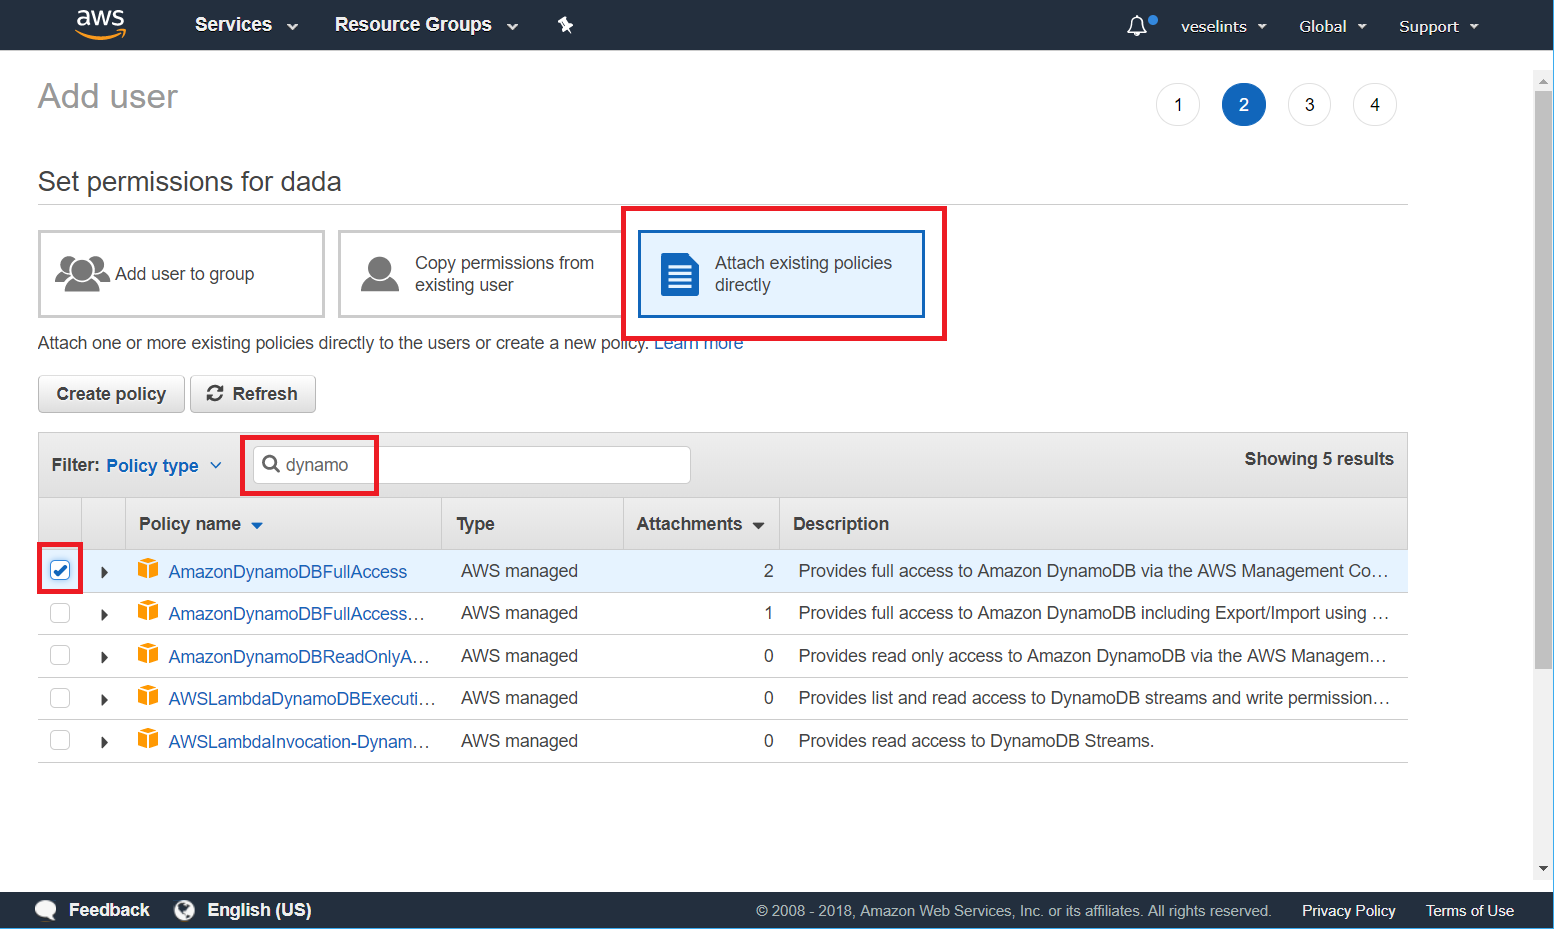Image resolution: width=1554 pixels, height=929 pixels.
Task: Click the pin shortcut icon in navbar
Action: [566, 24]
